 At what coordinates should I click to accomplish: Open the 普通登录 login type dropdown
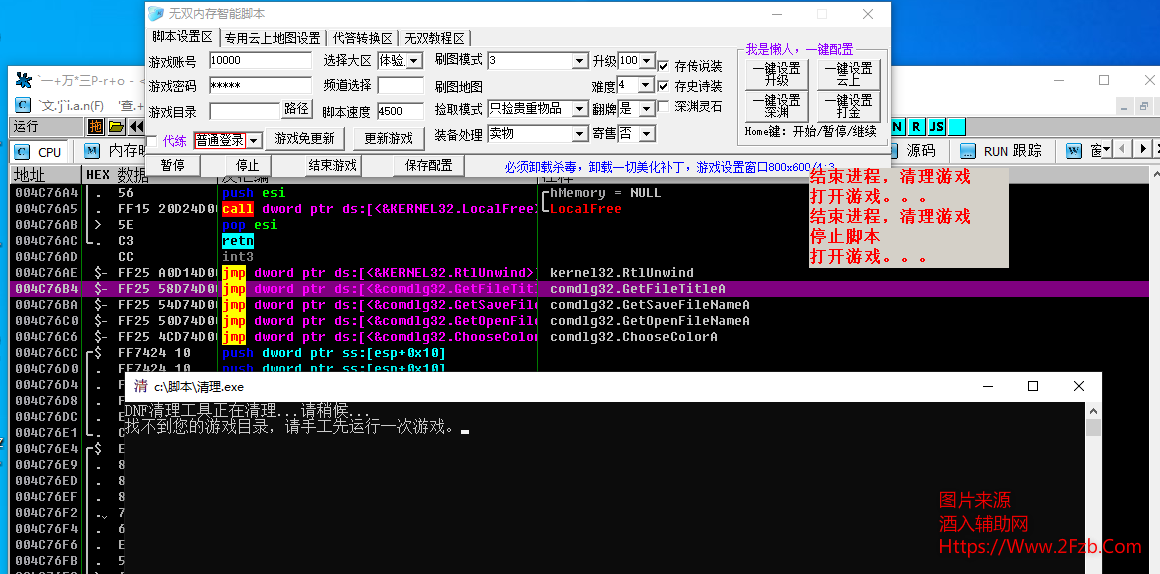coord(253,141)
